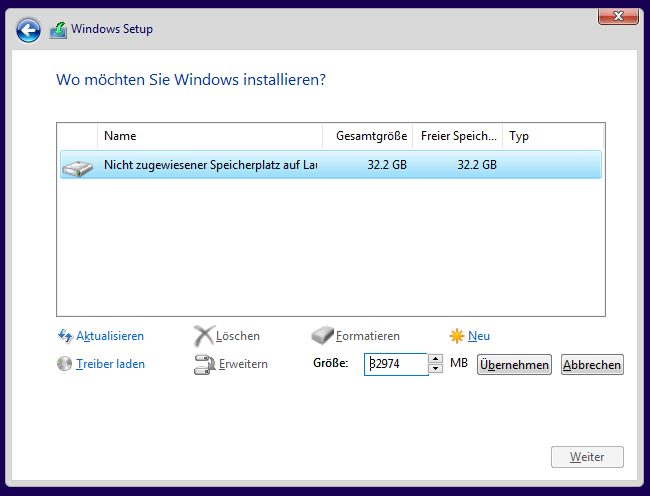Click the Formatieren label

click(368, 336)
